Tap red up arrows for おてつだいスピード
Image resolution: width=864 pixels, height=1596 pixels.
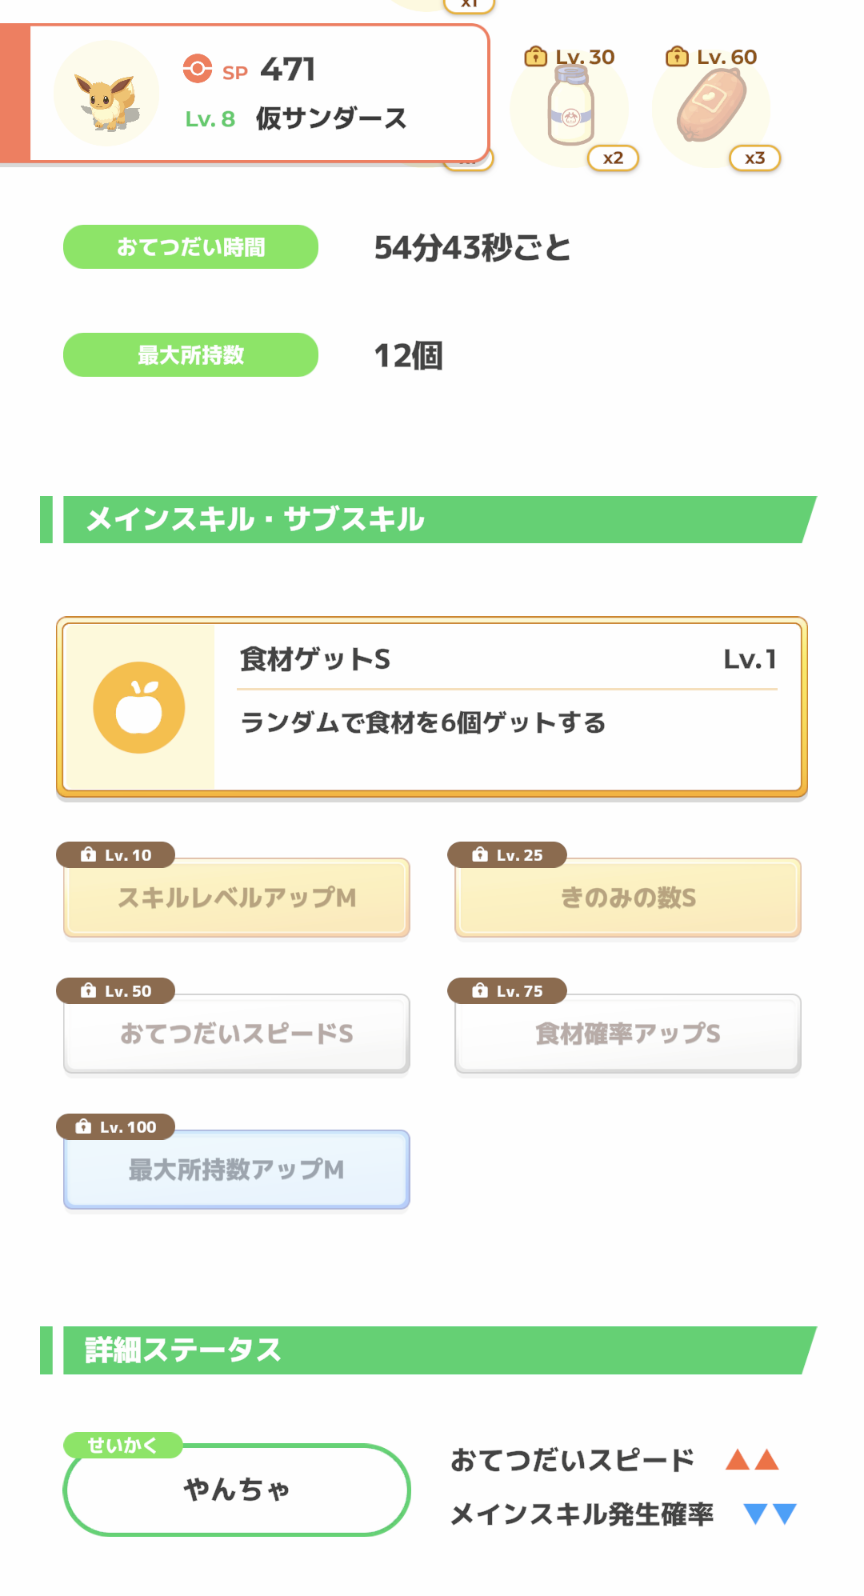(752, 1460)
